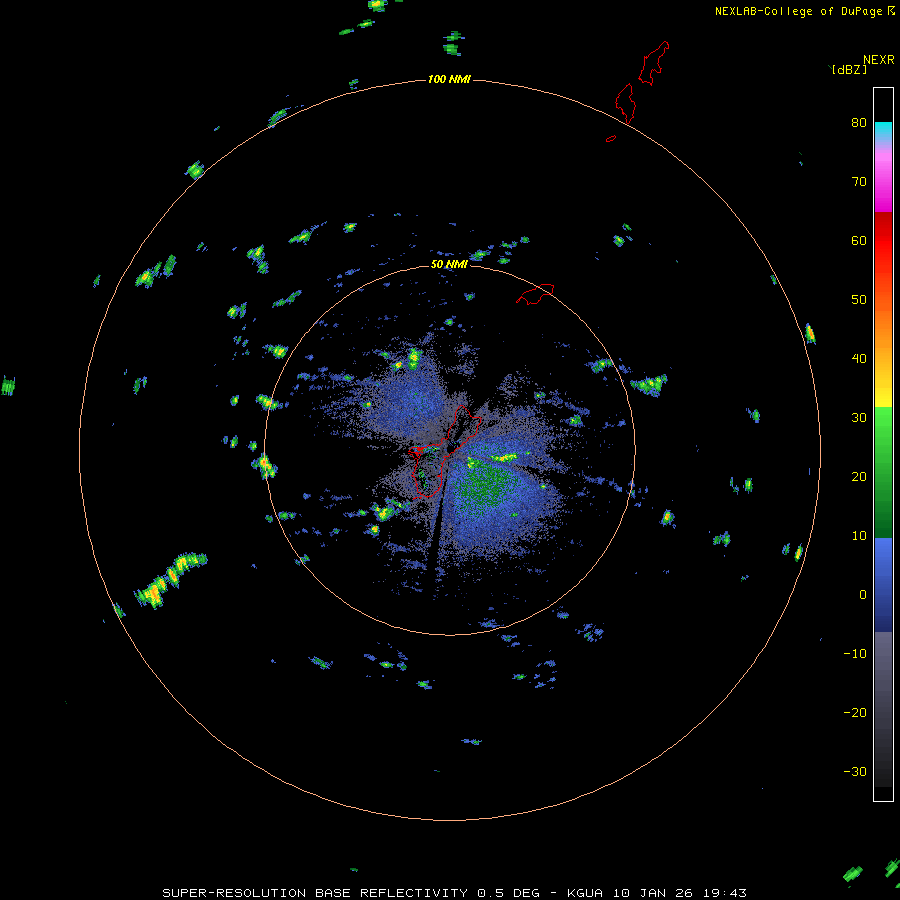The width and height of the screenshot is (900, 900).
Task: Click the 100 NMI range ring label
Action: click(x=449, y=79)
